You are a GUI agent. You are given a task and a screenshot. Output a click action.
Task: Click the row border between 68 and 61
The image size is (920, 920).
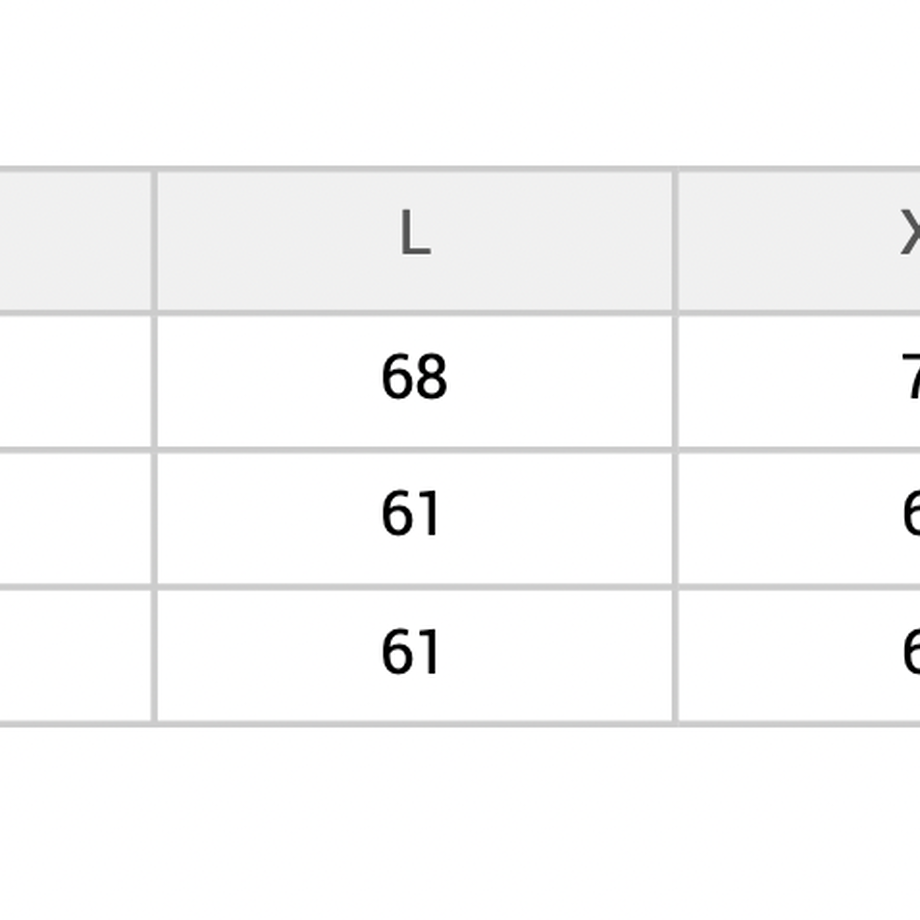tap(414, 450)
